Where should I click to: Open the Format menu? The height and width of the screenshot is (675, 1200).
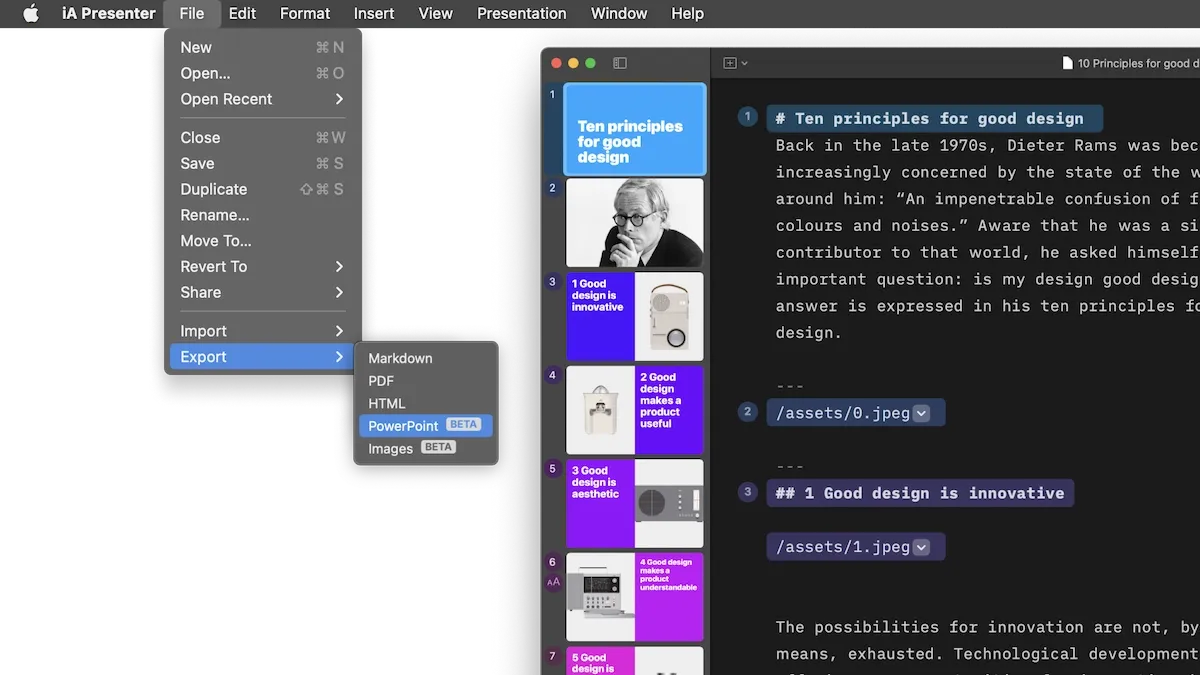[x=305, y=14]
